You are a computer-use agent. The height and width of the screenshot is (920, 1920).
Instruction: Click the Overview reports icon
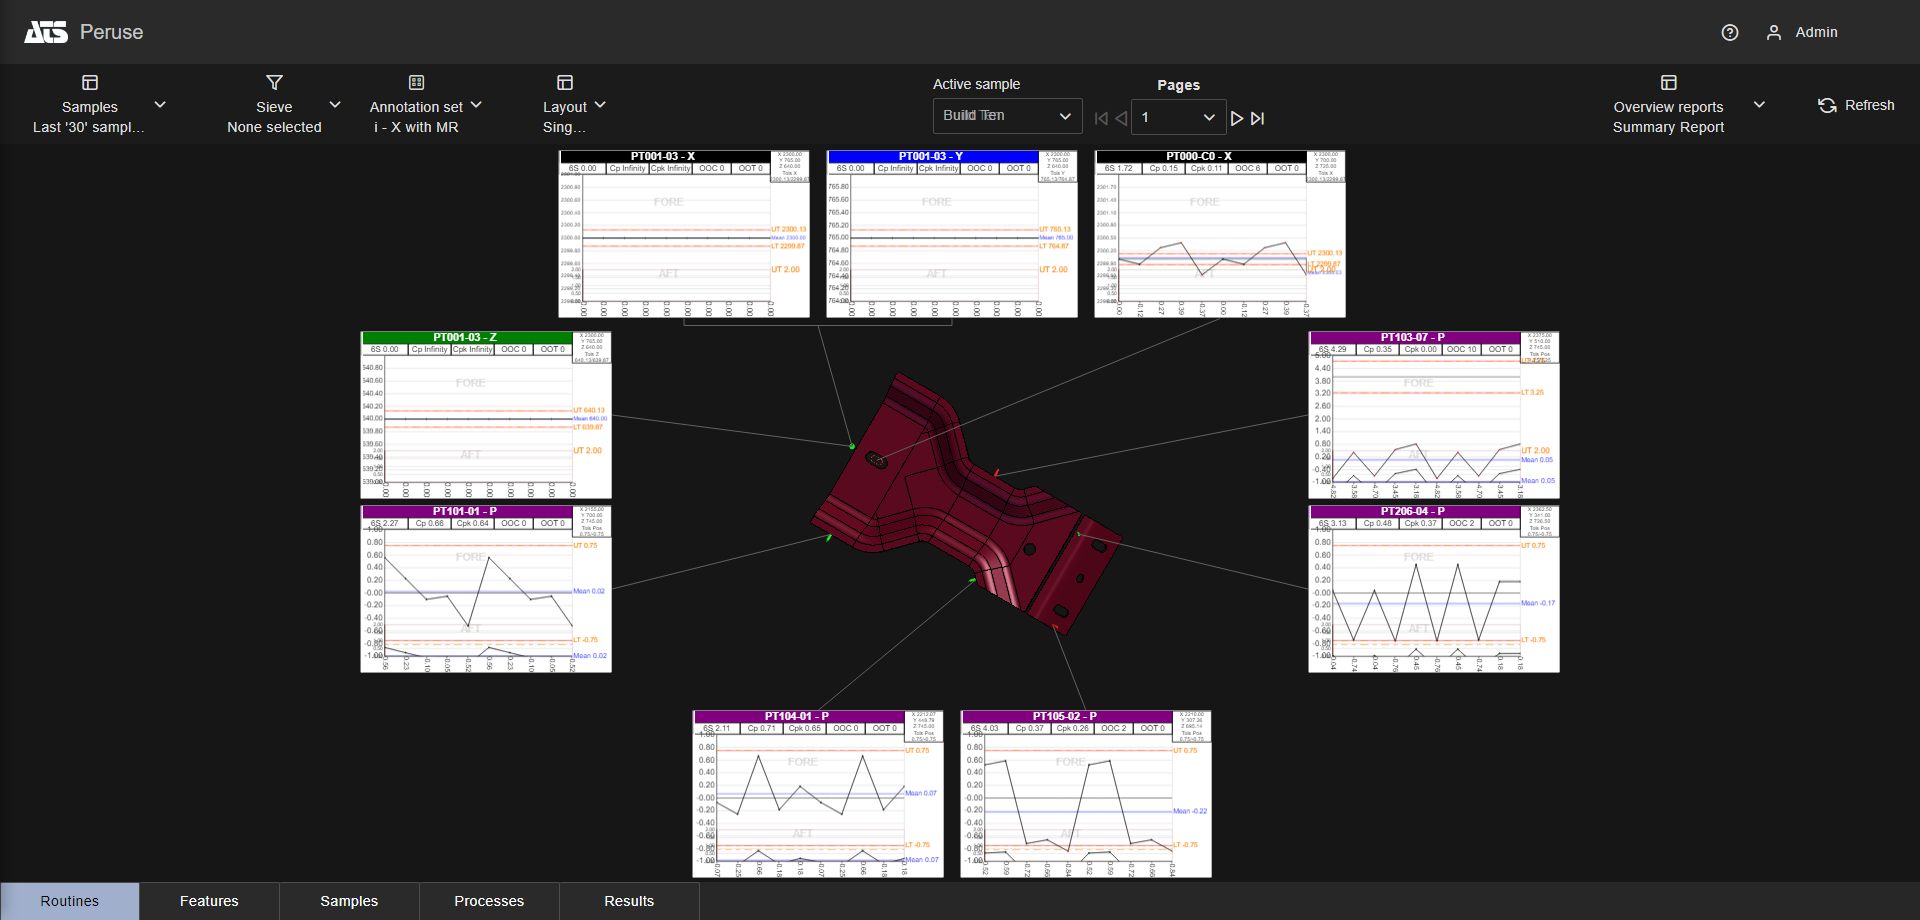point(1668,83)
